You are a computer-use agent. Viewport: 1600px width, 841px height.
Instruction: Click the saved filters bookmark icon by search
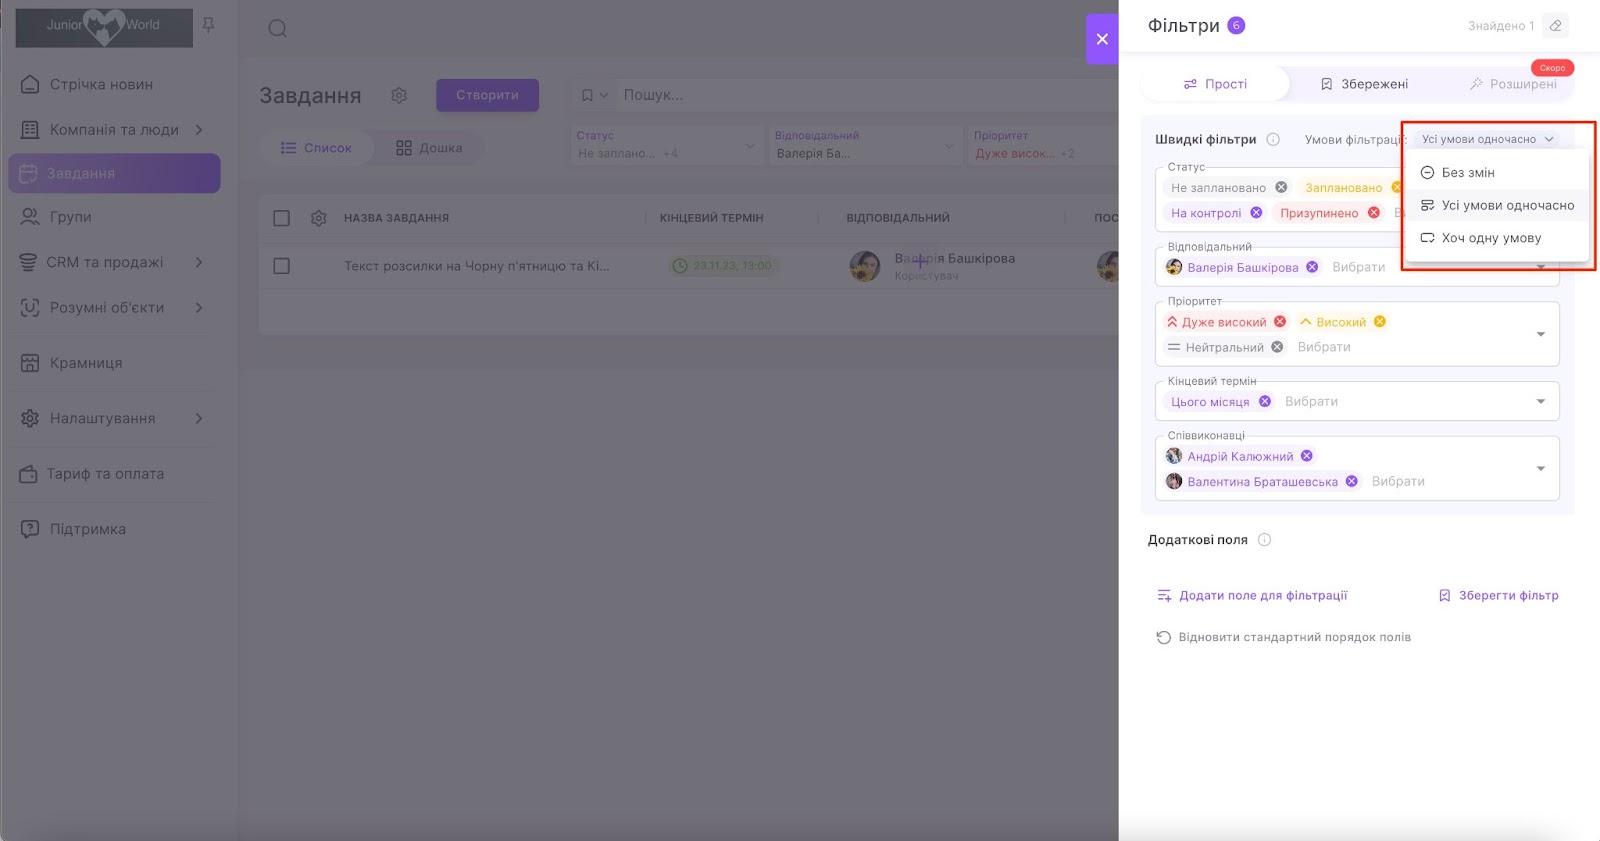[x=593, y=95]
